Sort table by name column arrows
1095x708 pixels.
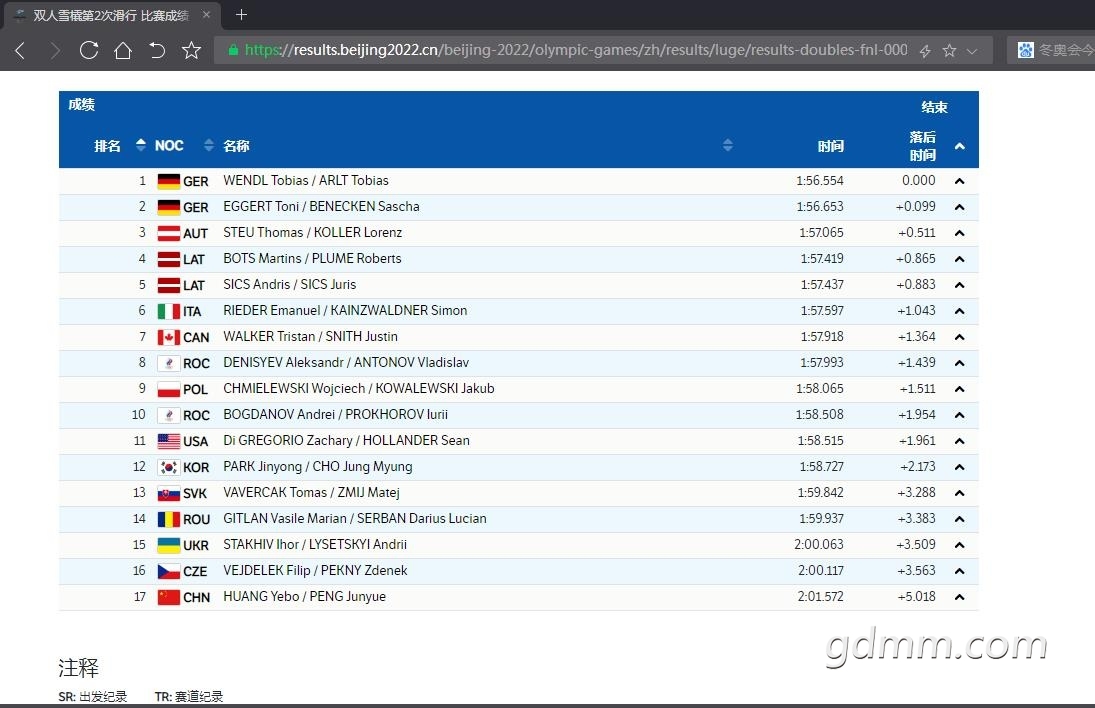(727, 146)
